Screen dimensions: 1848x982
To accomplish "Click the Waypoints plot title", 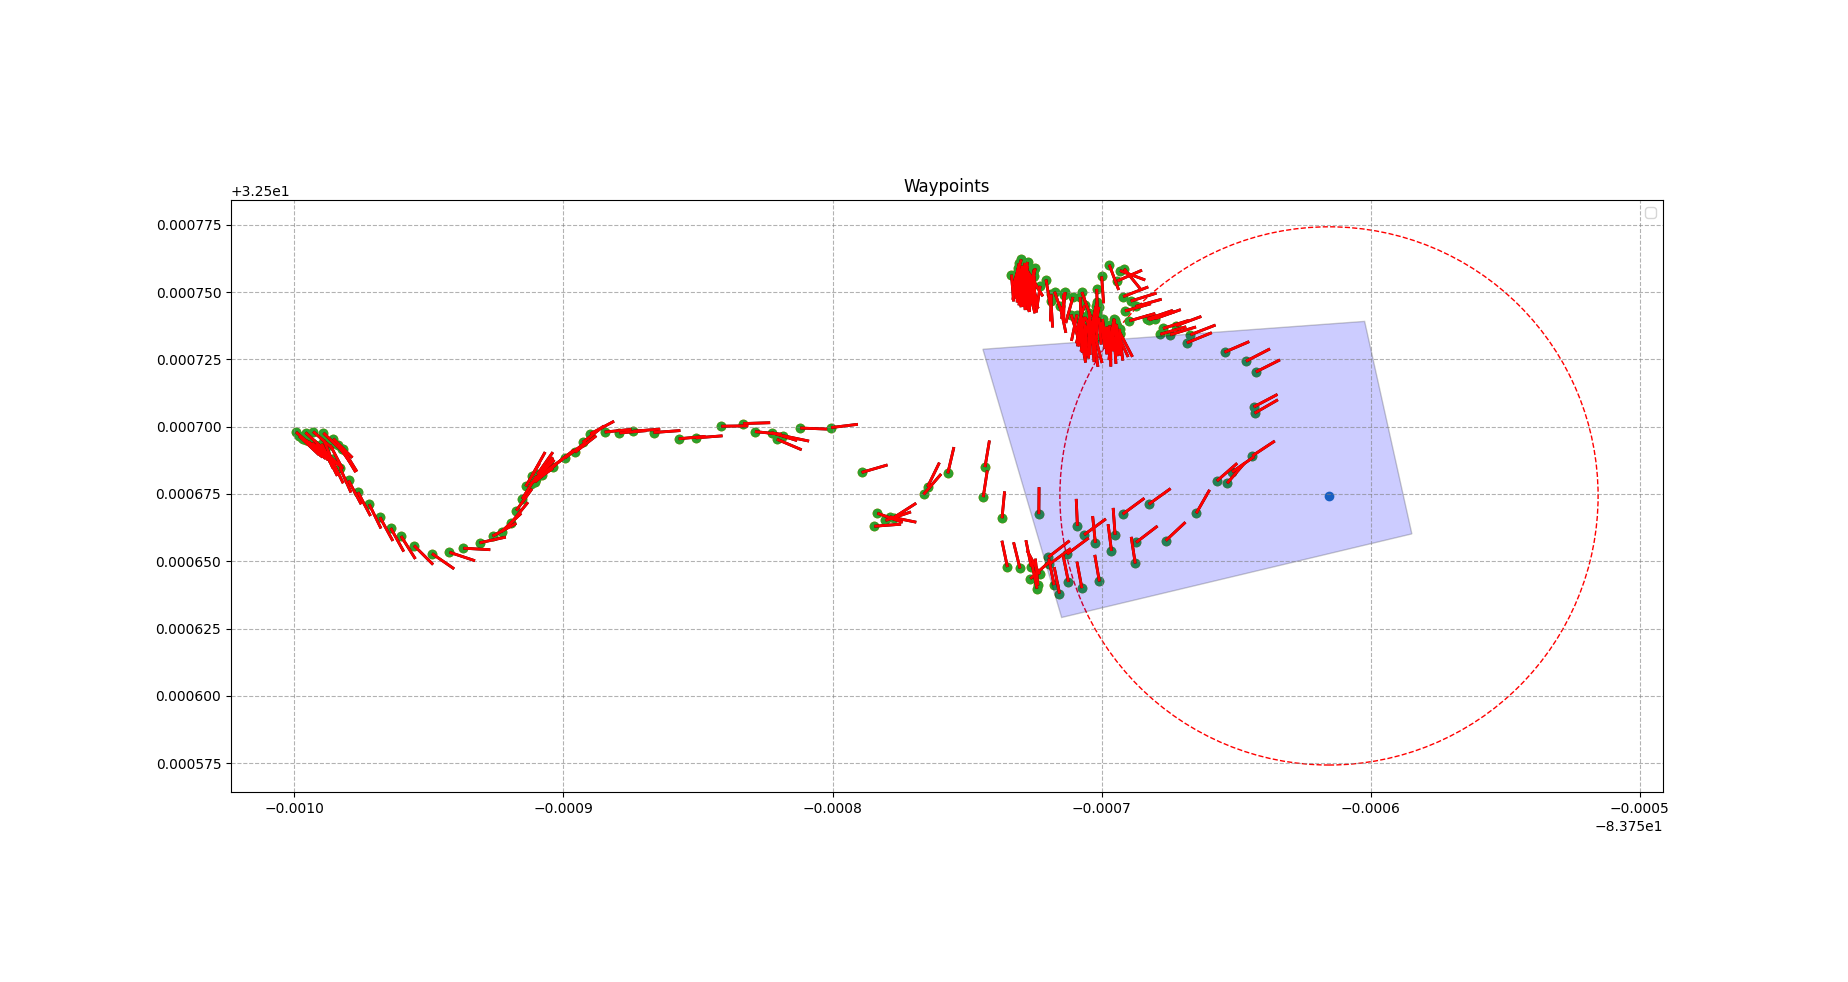I will point(946,187).
